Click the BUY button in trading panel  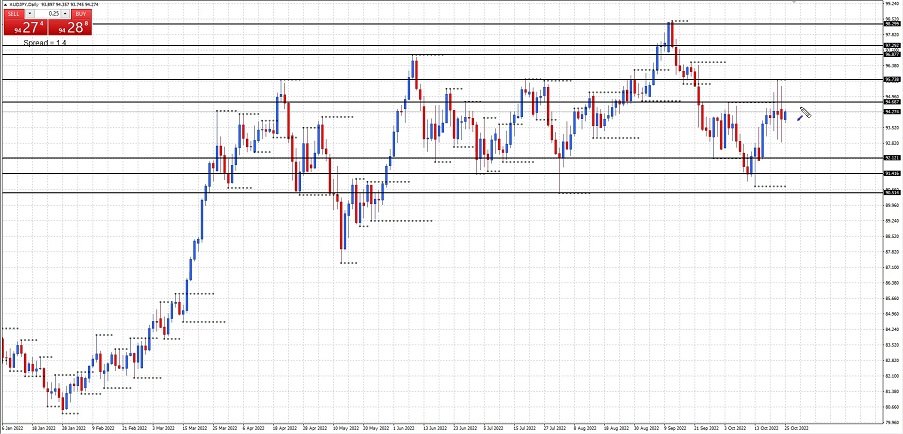coord(79,13)
